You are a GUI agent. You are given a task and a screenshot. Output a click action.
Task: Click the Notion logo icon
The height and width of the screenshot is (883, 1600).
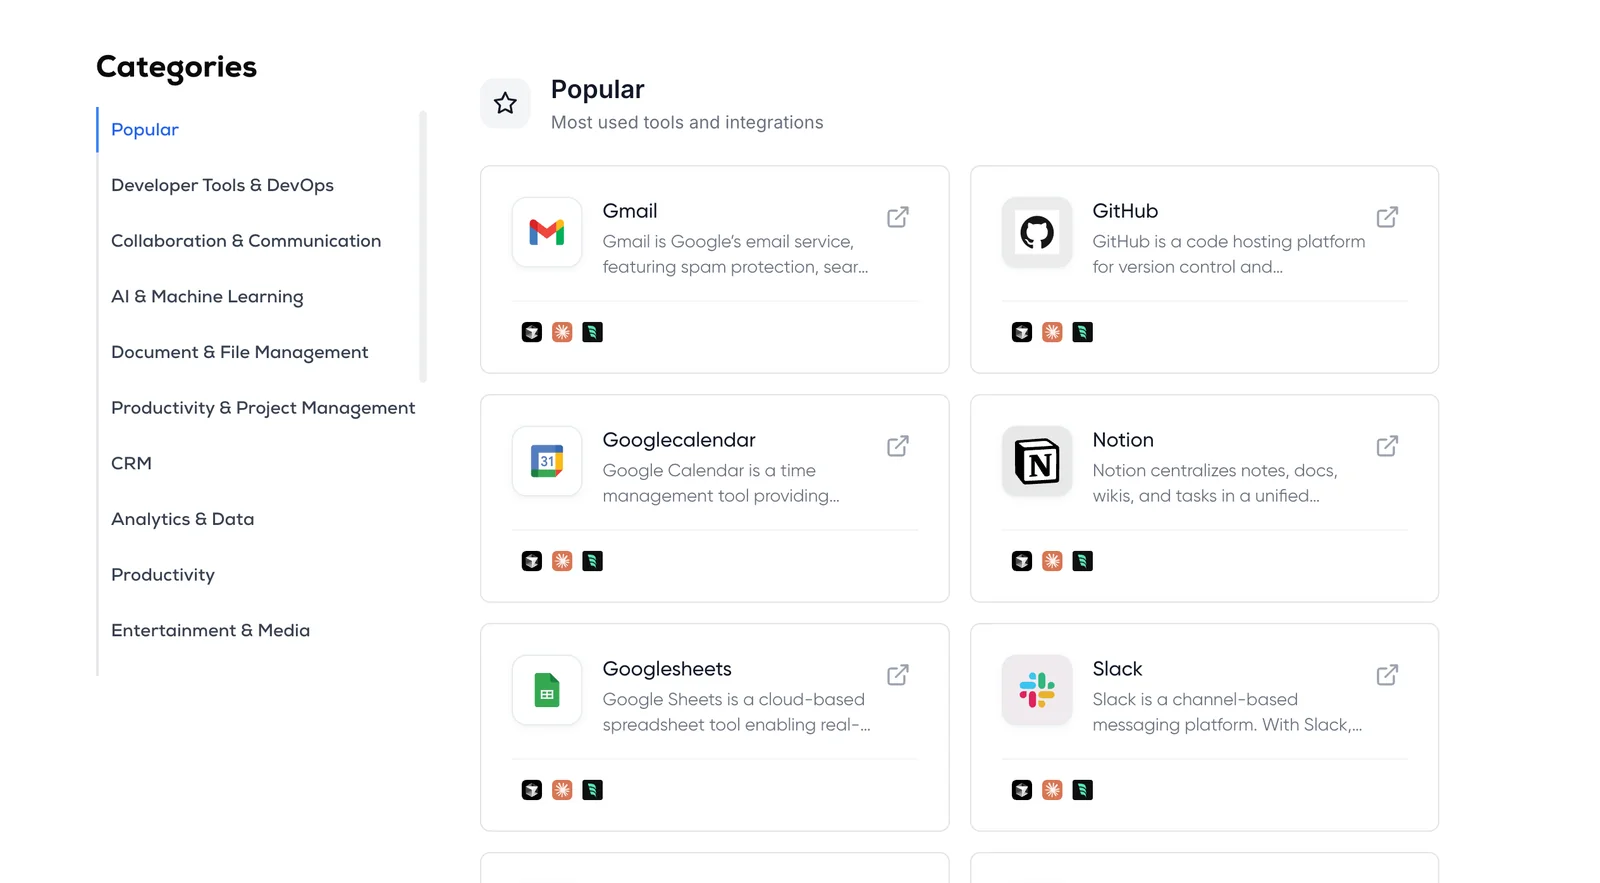[1037, 461]
